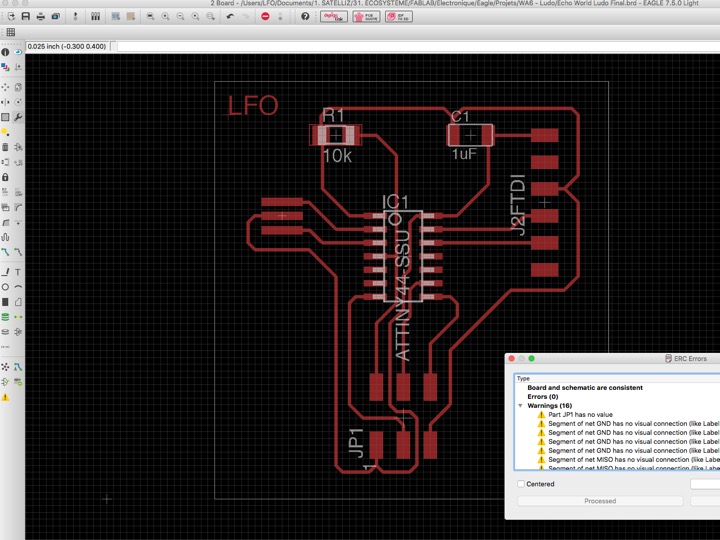Select the Info tool icon
The height and width of the screenshot is (540, 720).
(x=5, y=53)
